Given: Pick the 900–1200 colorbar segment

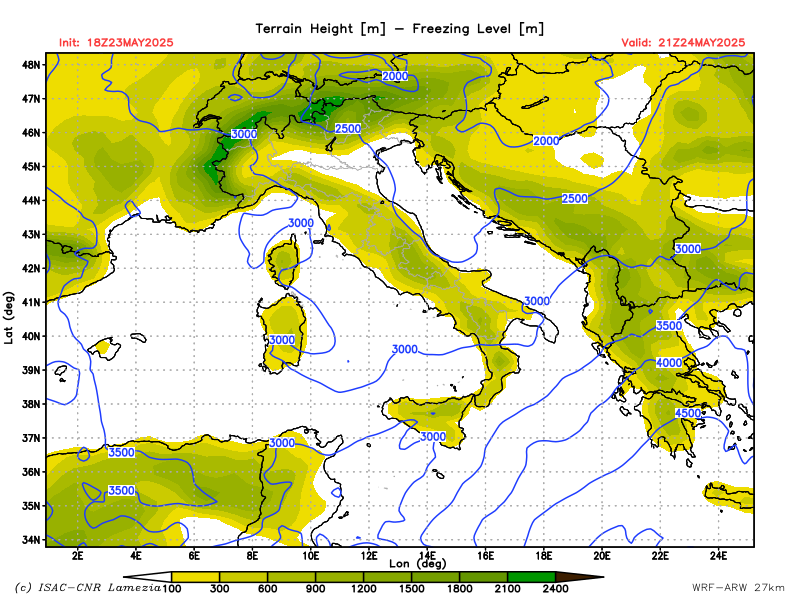Looking at the screenshot, I should pyautogui.click(x=339, y=577).
